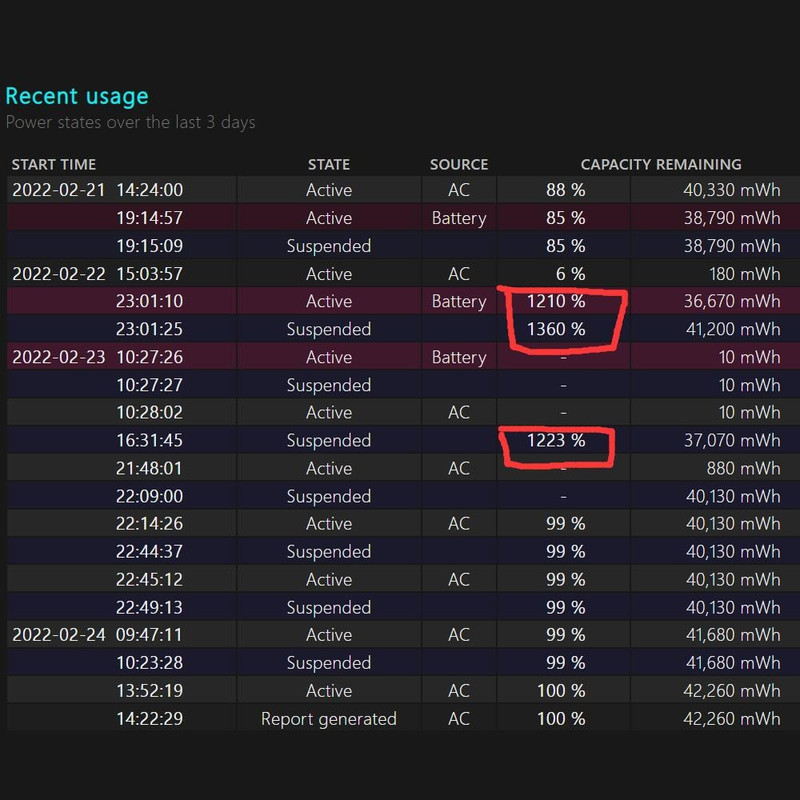Select the circled 1210 % capacity value

pos(556,301)
